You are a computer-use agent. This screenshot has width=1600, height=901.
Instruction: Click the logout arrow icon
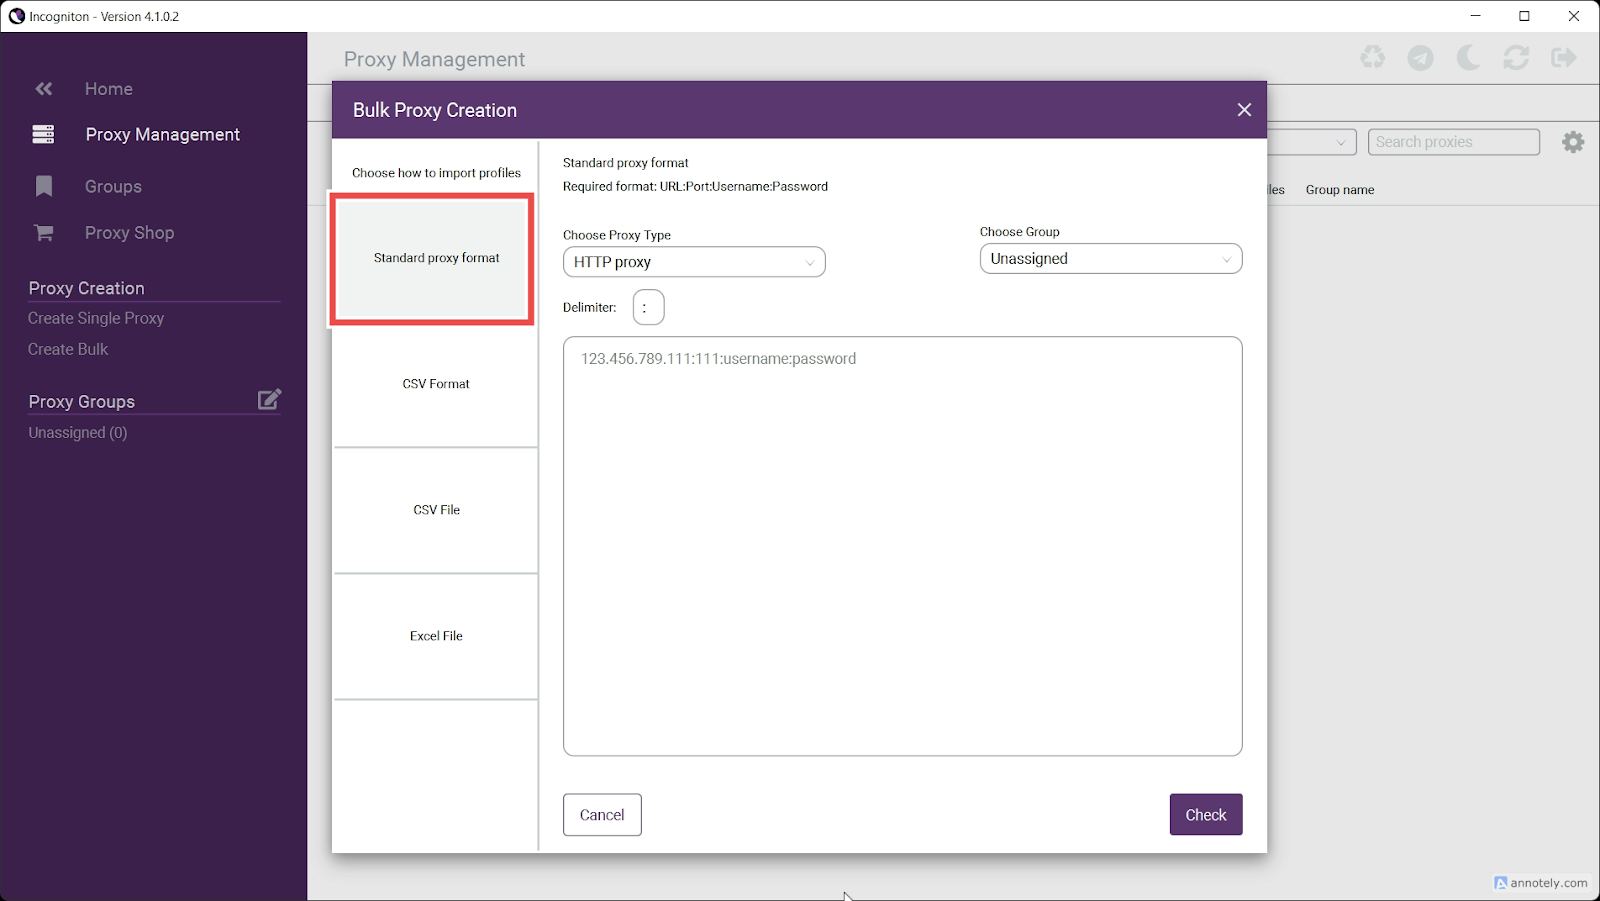pyautogui.click(x=1564, y=58)
